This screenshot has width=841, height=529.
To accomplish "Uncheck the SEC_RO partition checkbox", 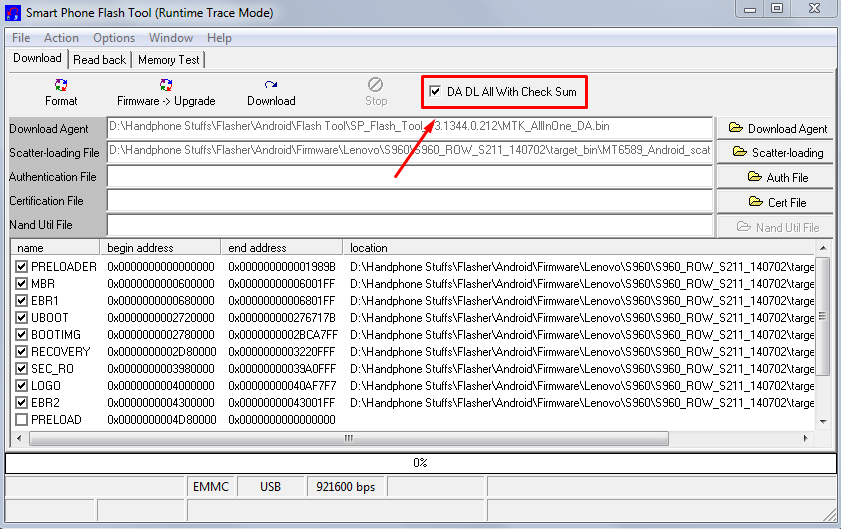I will [21, 369].
